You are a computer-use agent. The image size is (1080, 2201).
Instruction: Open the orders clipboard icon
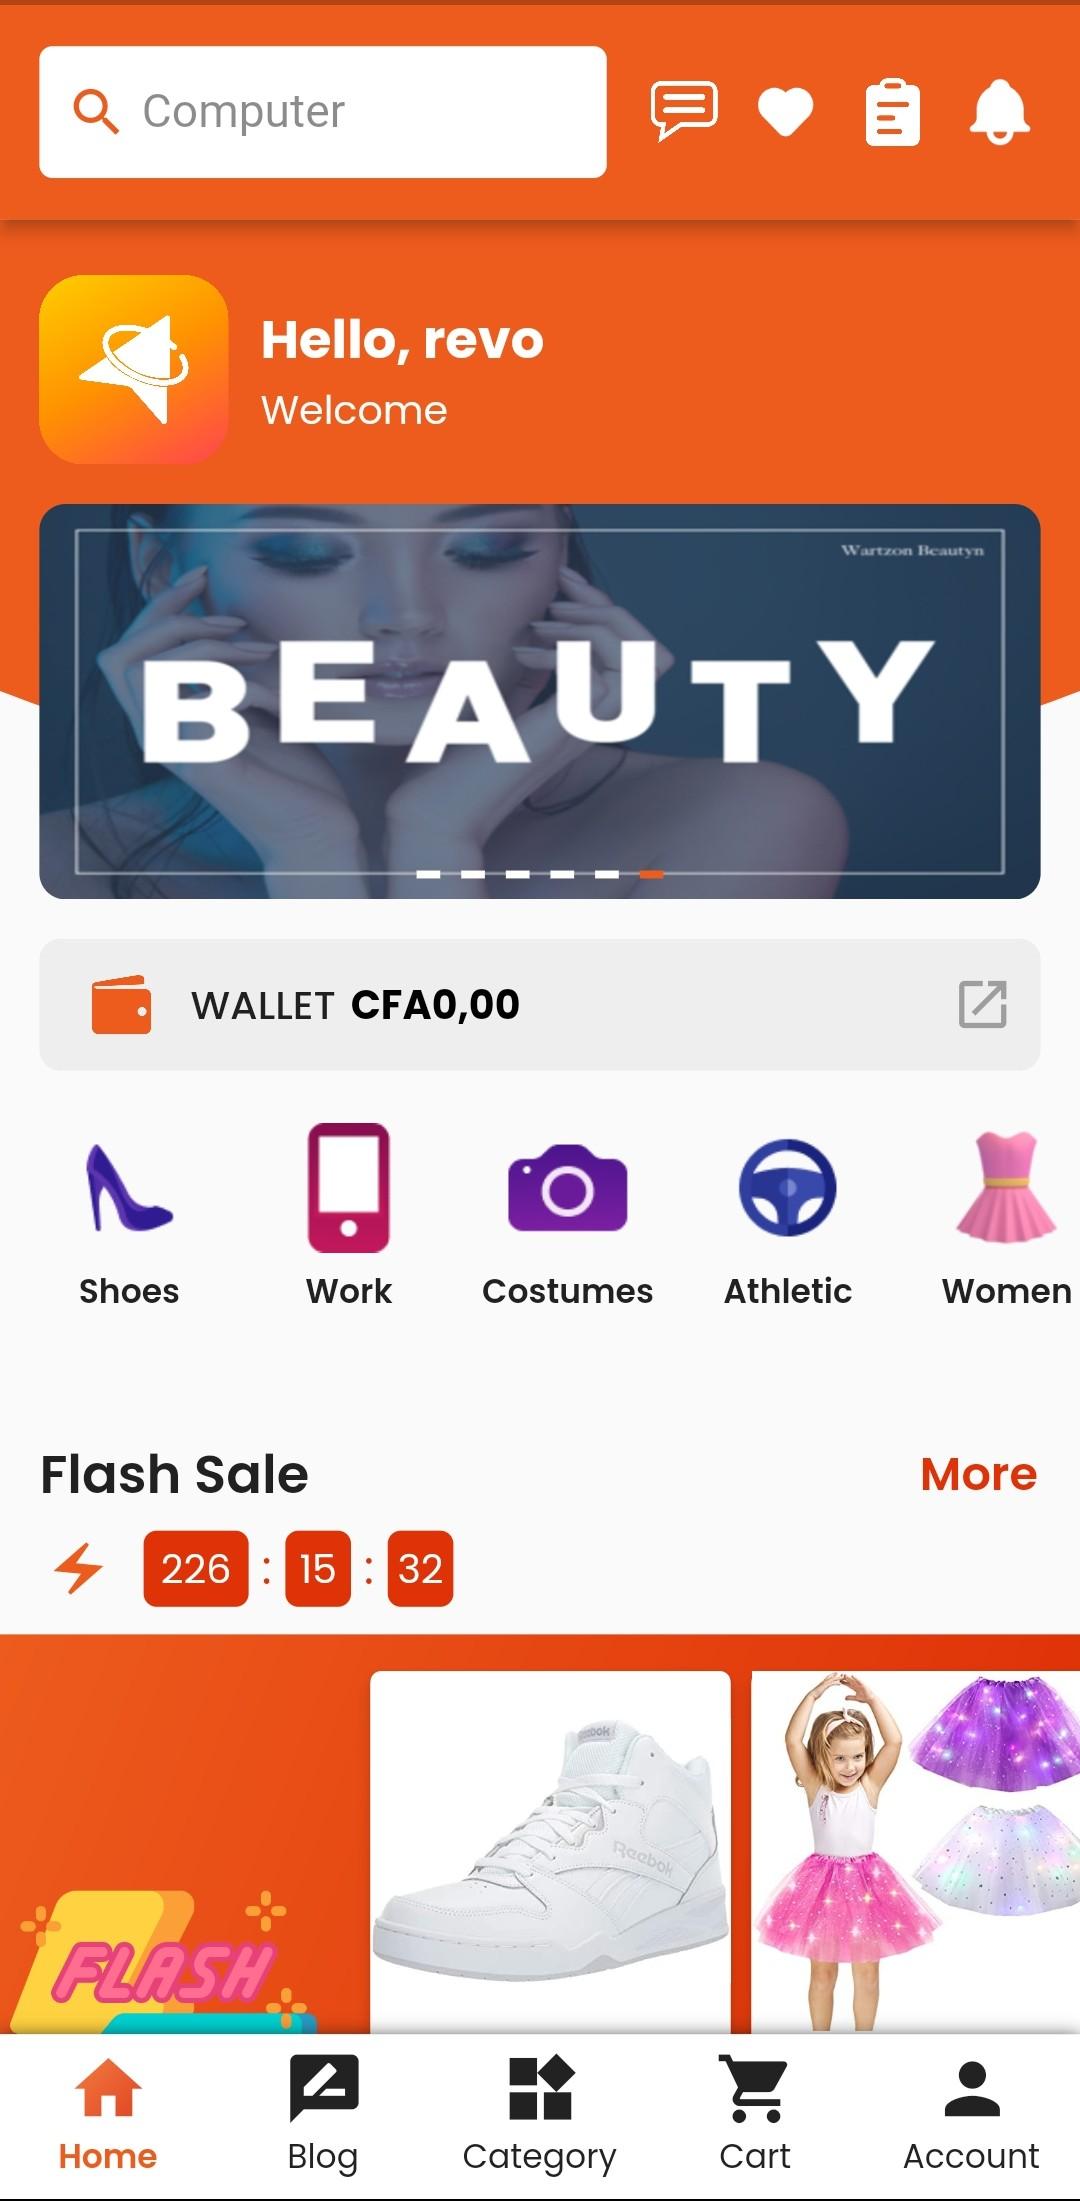tap(892, 112)
